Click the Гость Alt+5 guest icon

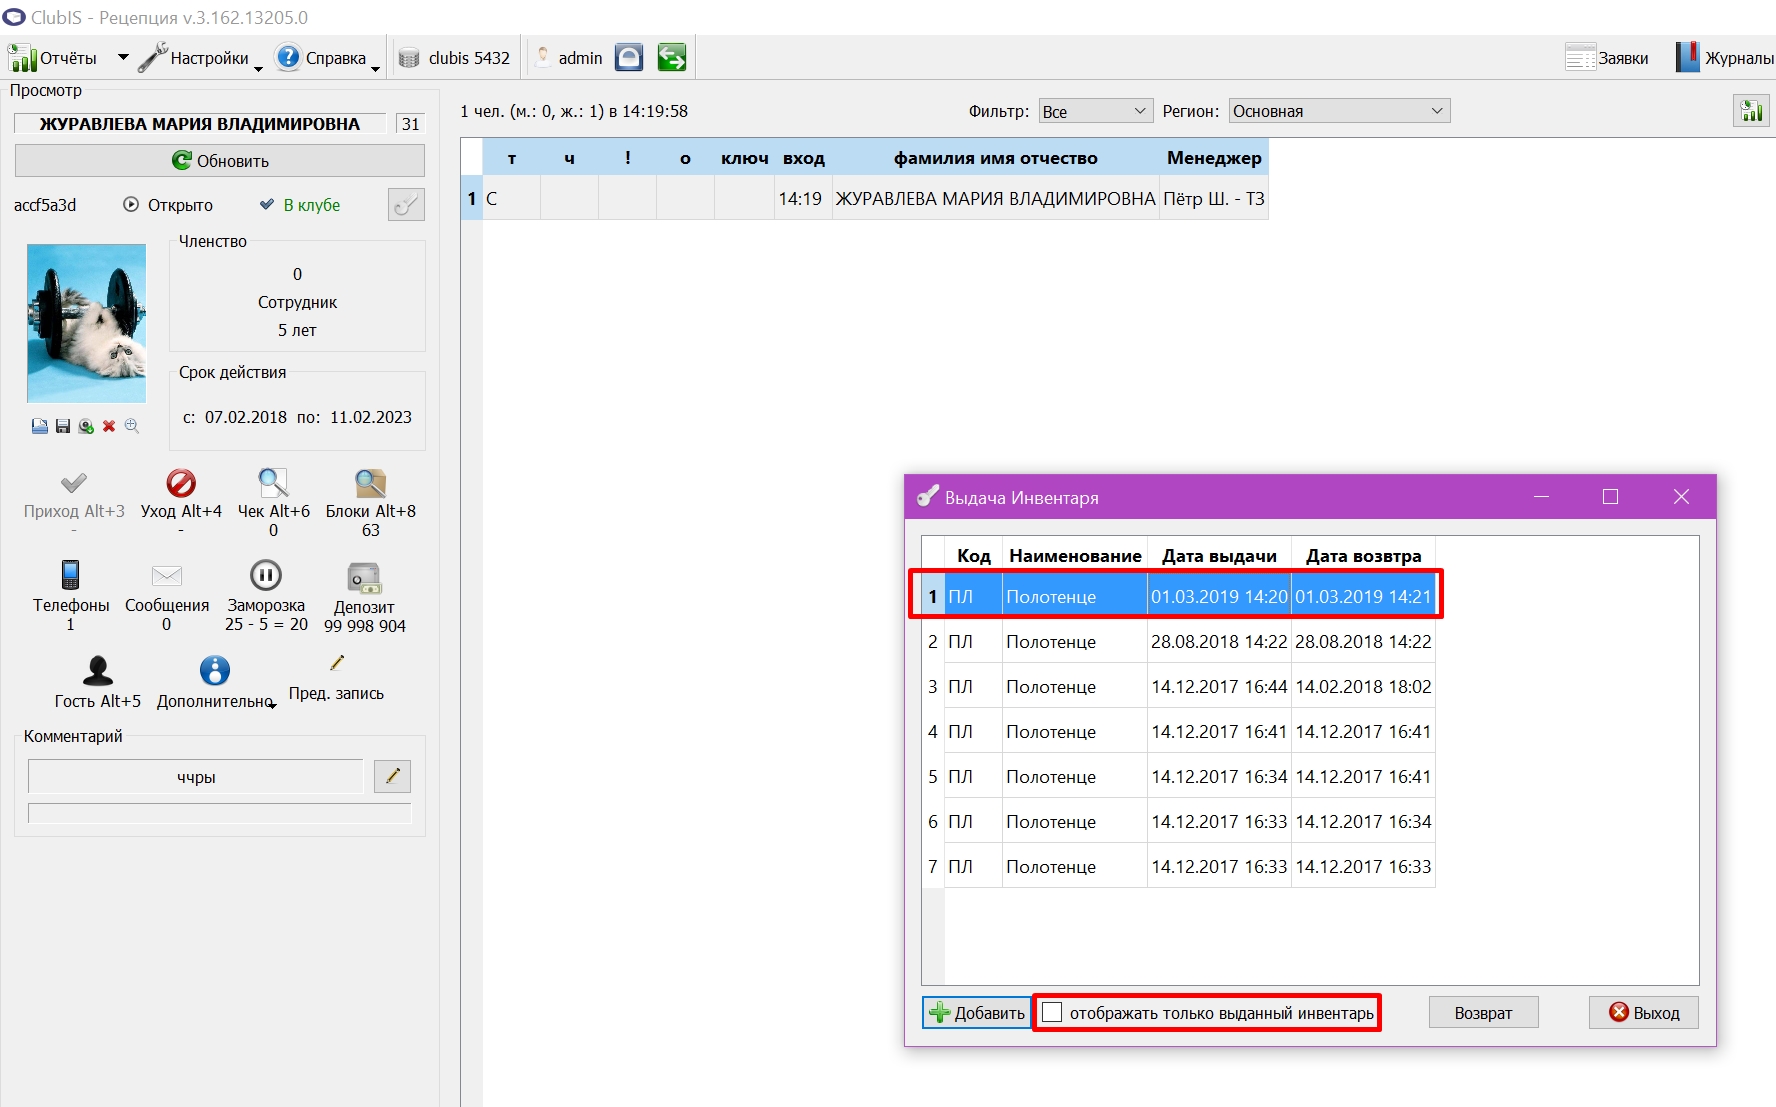point(98,670)
